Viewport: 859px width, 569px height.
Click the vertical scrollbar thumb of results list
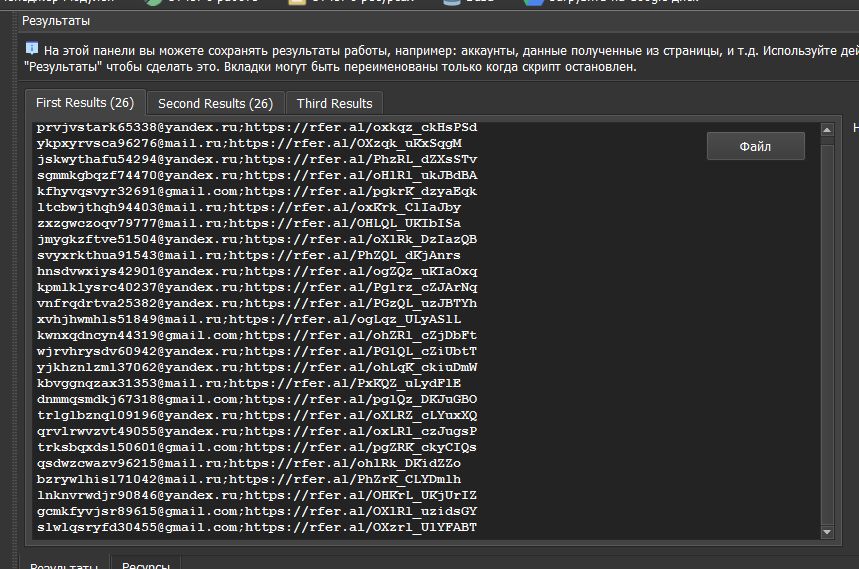tap(827, 334)
